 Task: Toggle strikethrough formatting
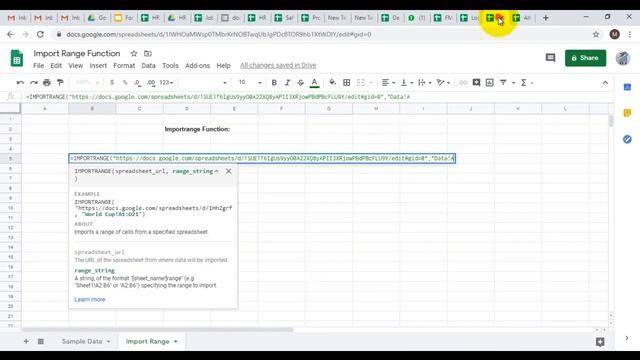[301, 82]
